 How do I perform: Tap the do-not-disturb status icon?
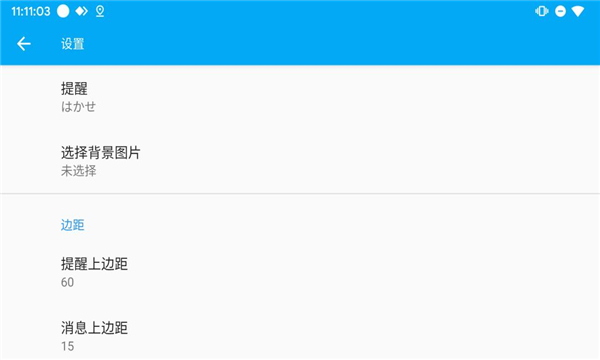tap(560, 11)
